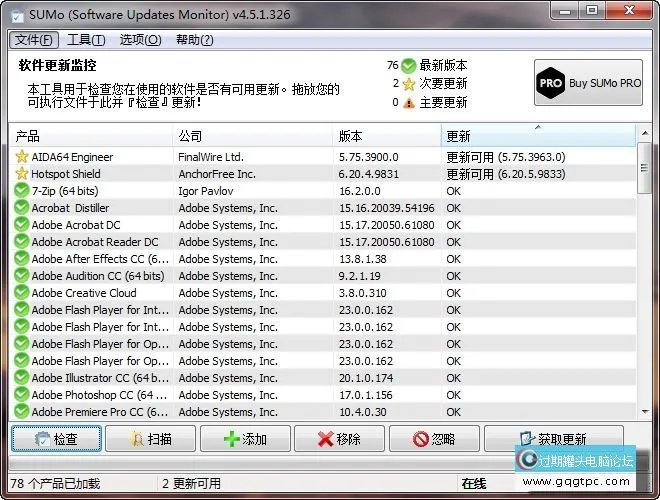Sort the list by the 更新 column header
This screenshot has height=500, width=660.
pos(537,136)
